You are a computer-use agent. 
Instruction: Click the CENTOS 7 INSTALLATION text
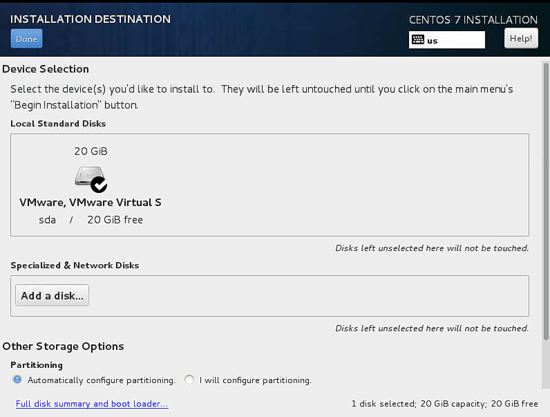pyautogui.click(x=473, y=20)
